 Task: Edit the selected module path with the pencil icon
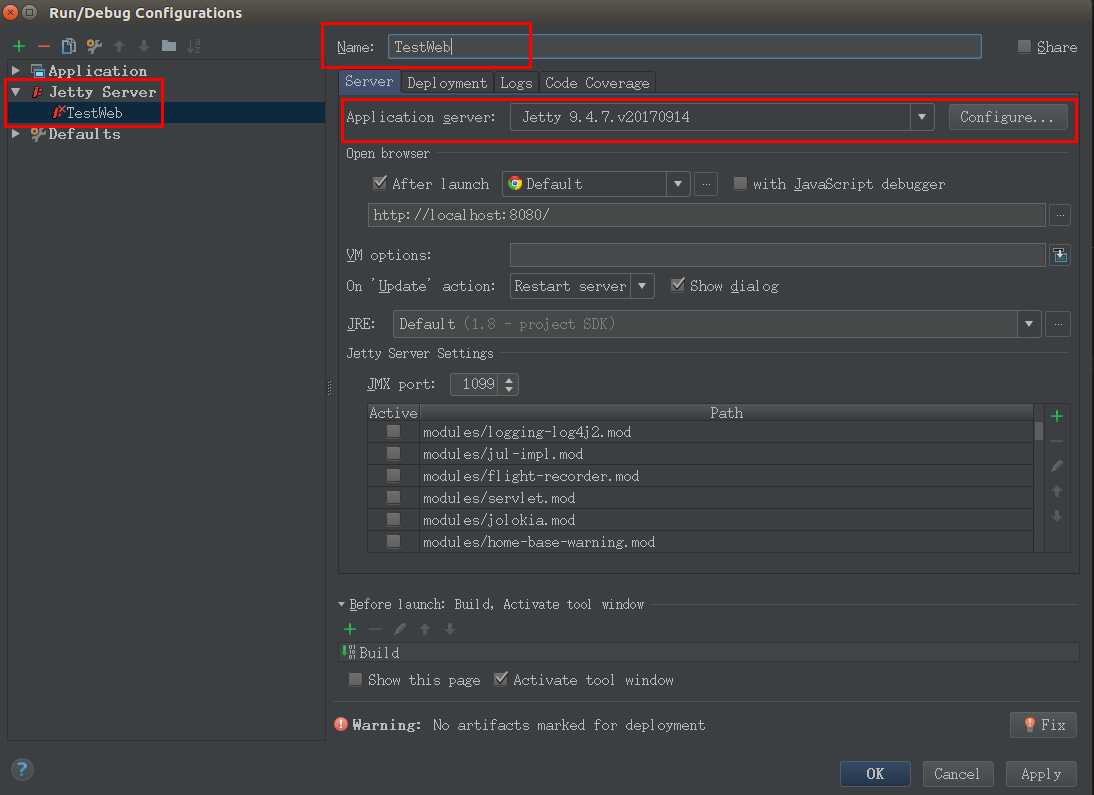pyautogui.click(x=1057, y=466)
